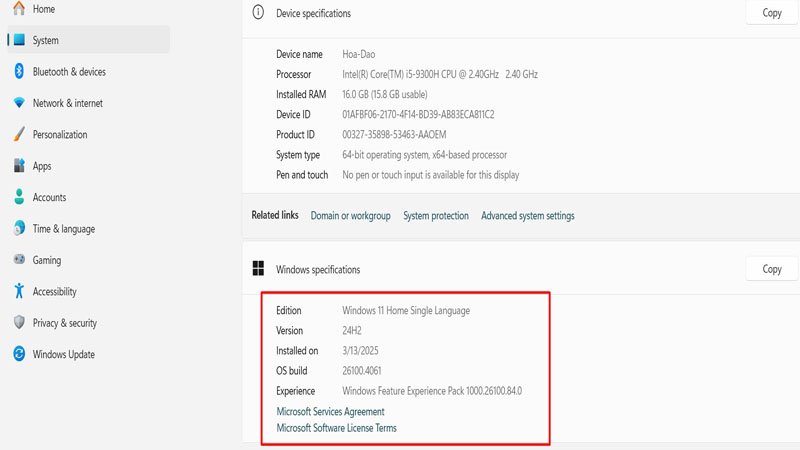
Task: Open Windows Update settings
Action: coord(88,354)
